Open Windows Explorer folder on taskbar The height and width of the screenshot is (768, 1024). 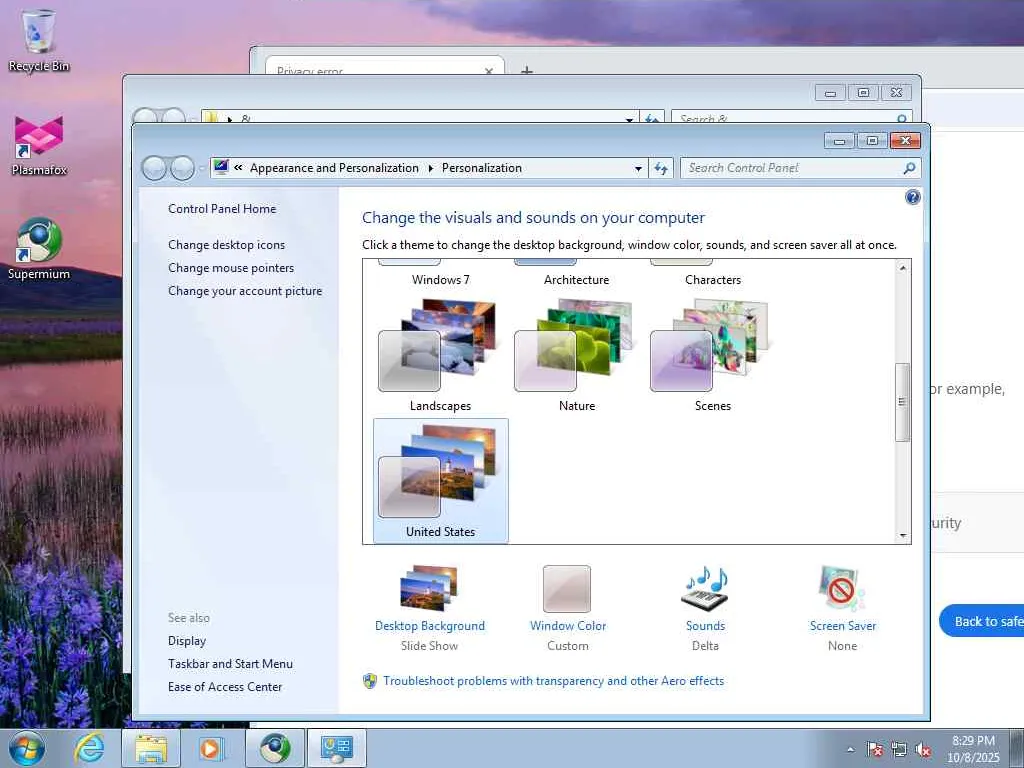point(151,748)
